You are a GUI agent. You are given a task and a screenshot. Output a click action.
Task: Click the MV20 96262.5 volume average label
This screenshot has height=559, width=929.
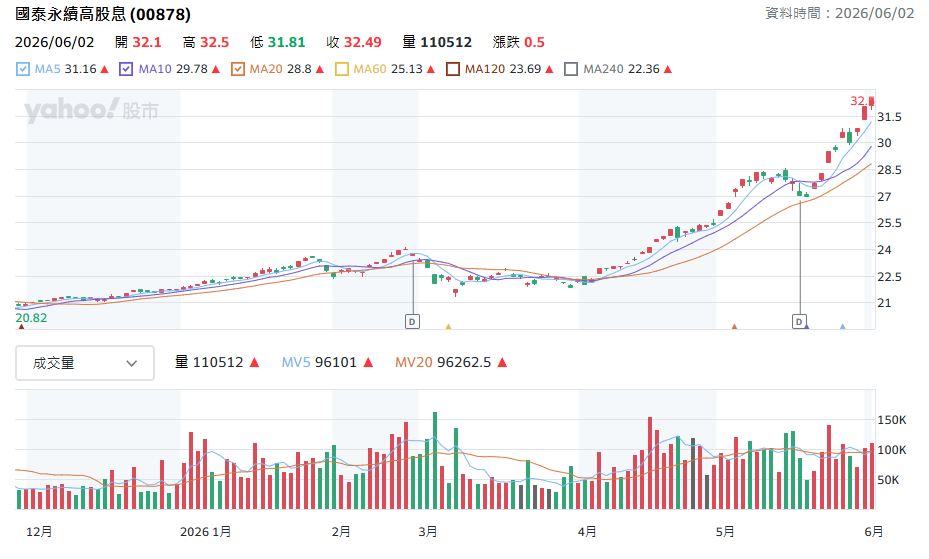[x=443, y=362]
